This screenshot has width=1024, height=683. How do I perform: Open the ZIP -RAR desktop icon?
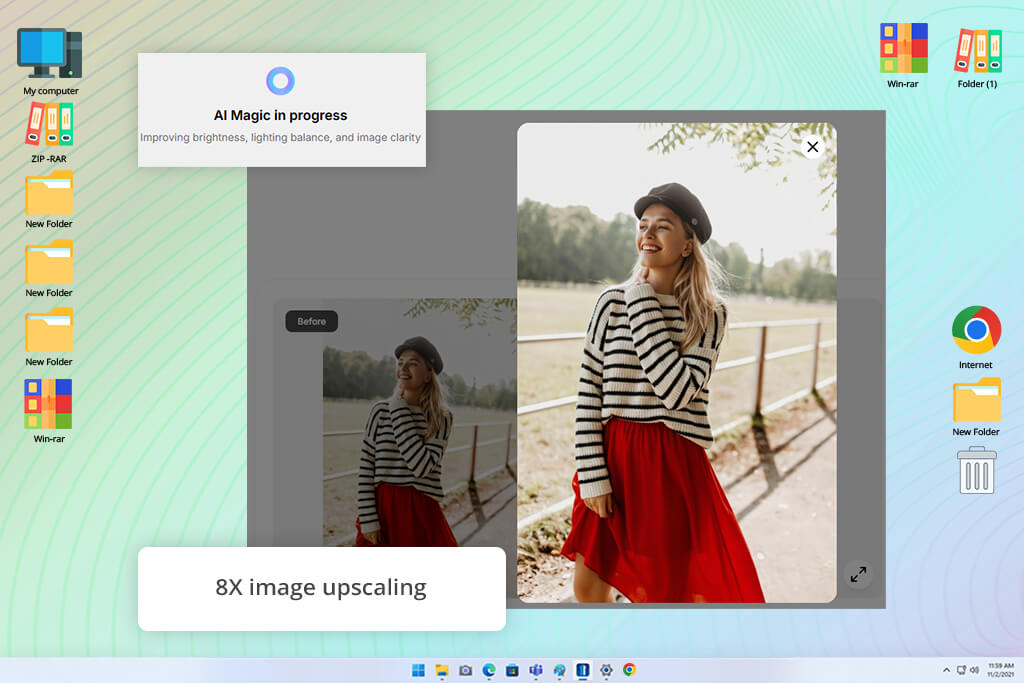click(49, 132)
